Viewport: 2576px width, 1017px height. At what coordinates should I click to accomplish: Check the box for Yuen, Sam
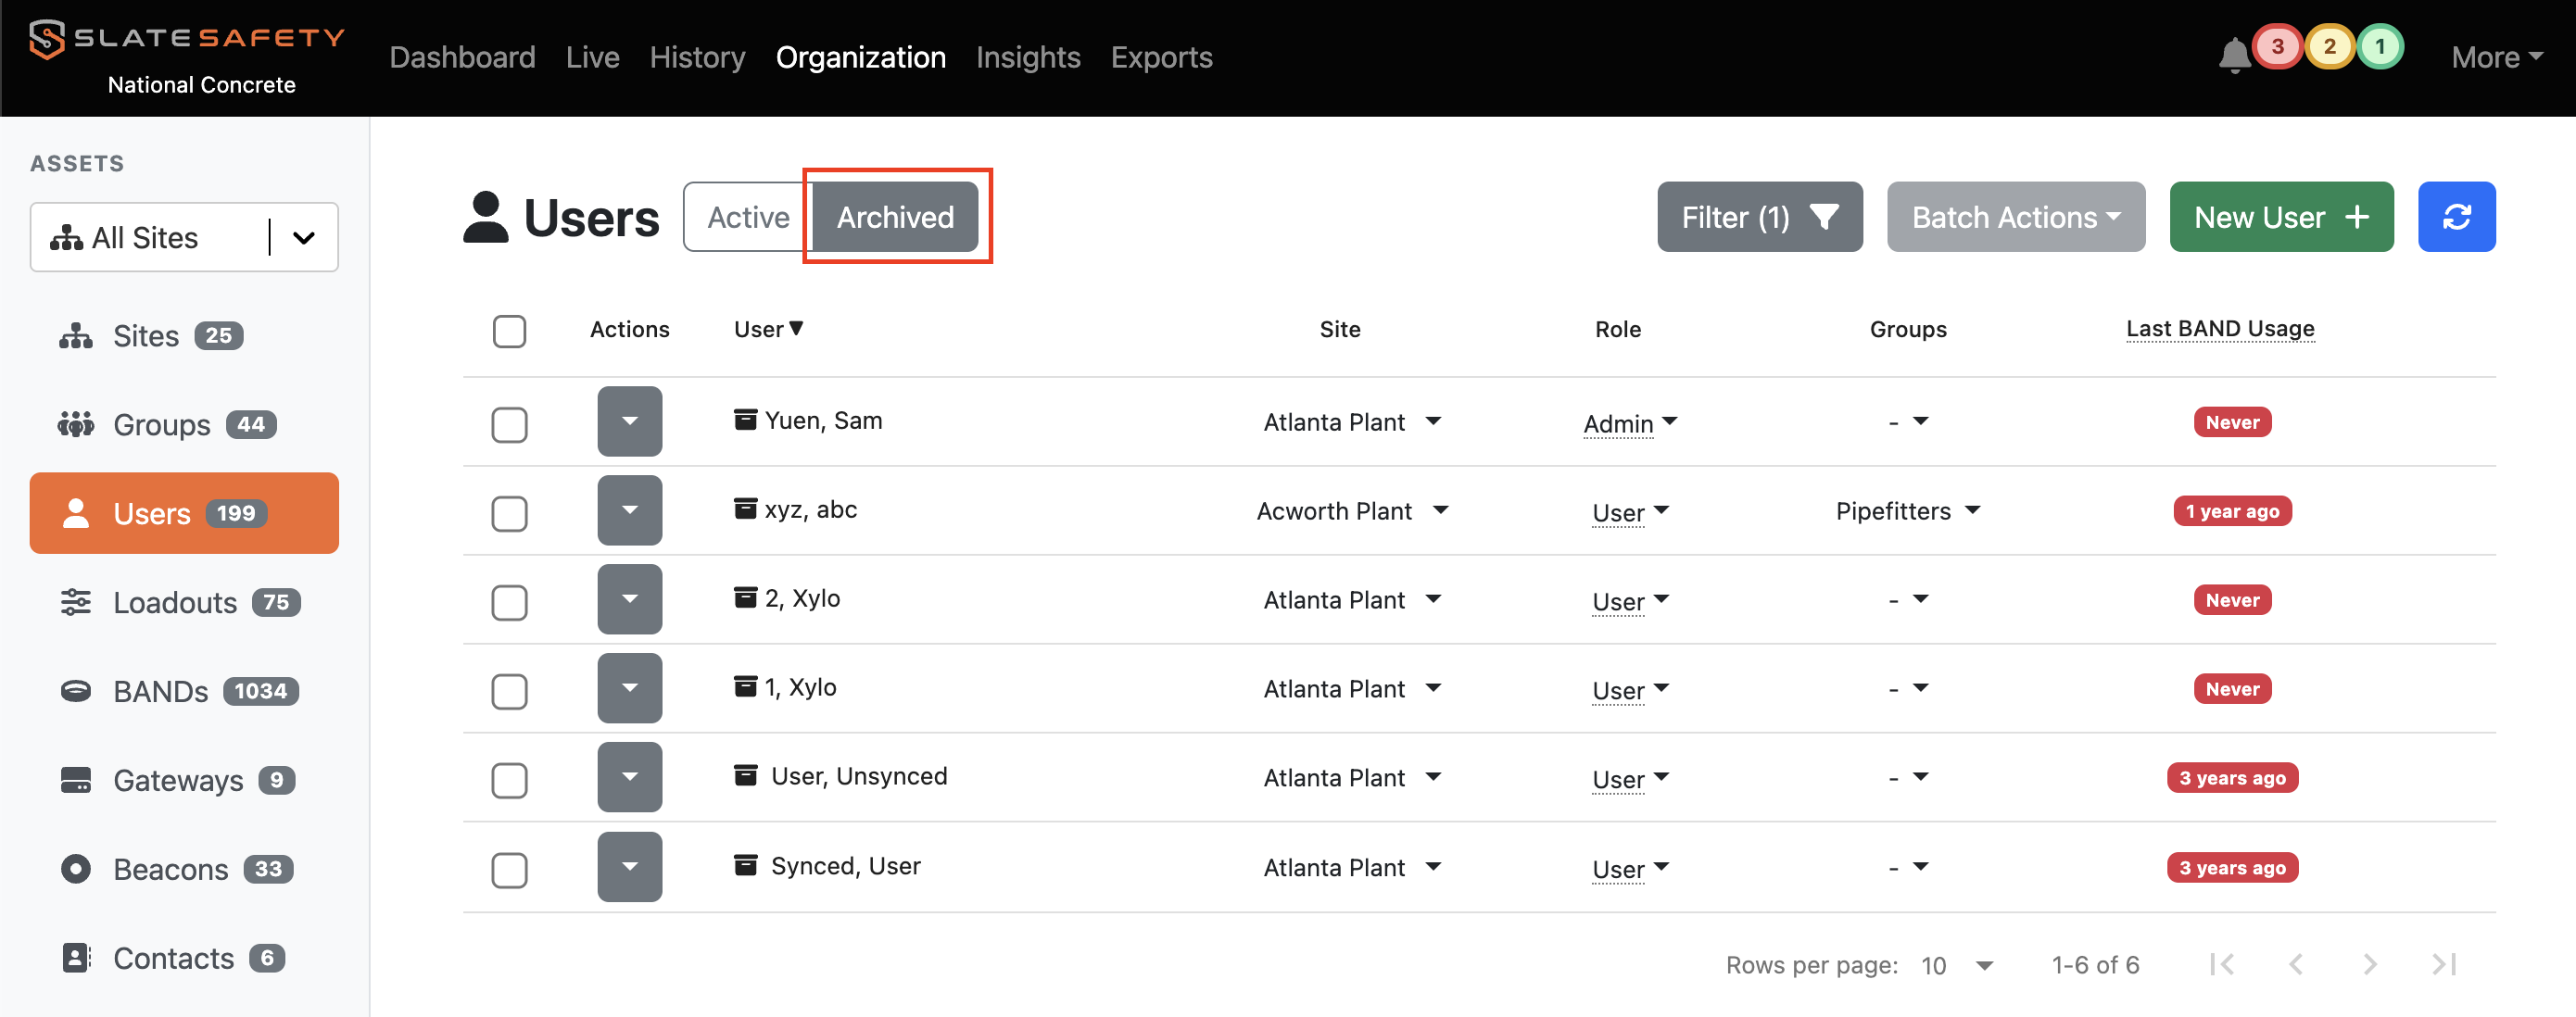point(509,424)
